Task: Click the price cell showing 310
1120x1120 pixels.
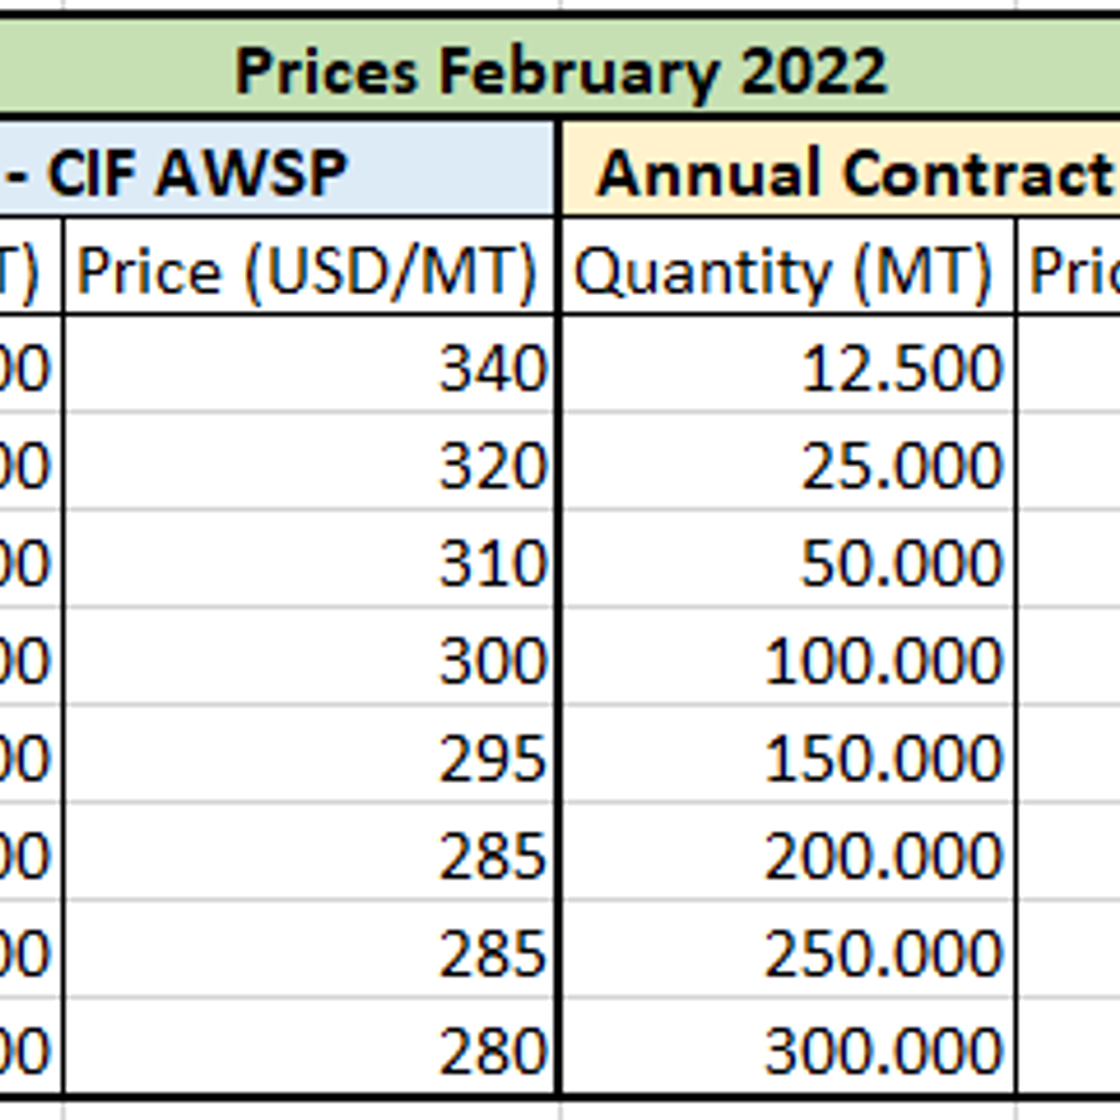Action: click(308, 562)
